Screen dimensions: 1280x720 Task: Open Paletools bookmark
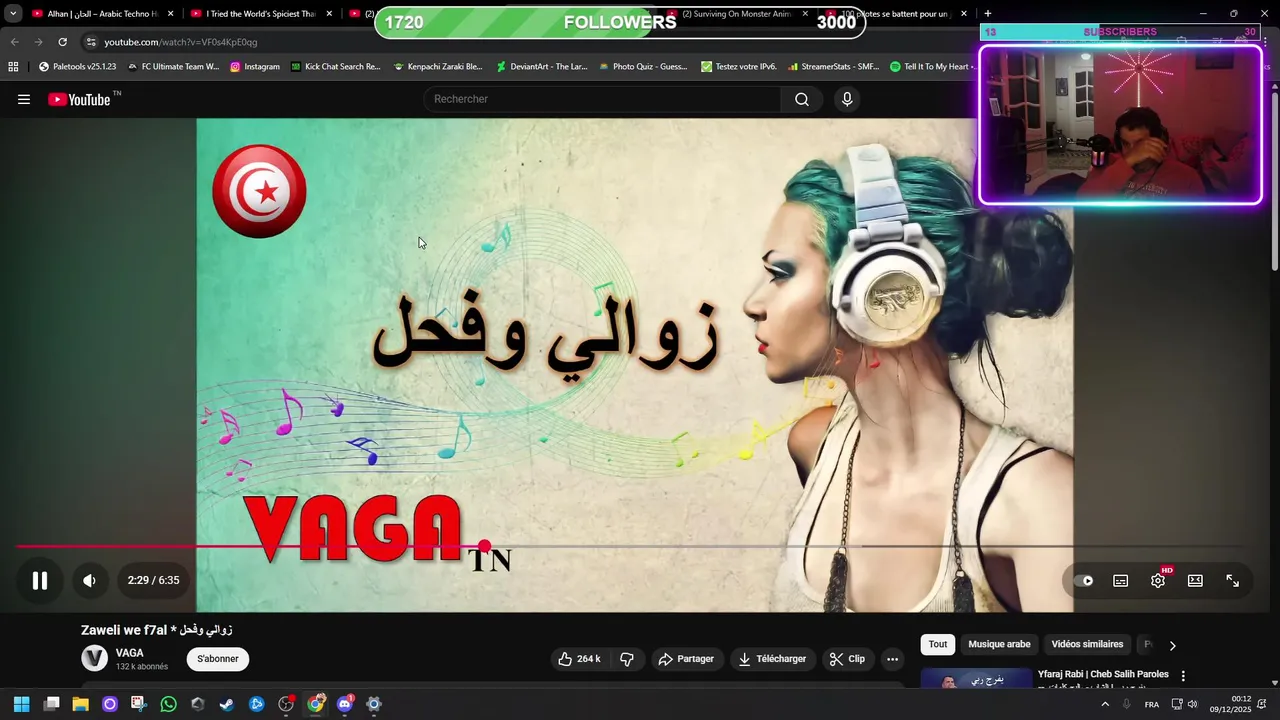pos(77,67)
